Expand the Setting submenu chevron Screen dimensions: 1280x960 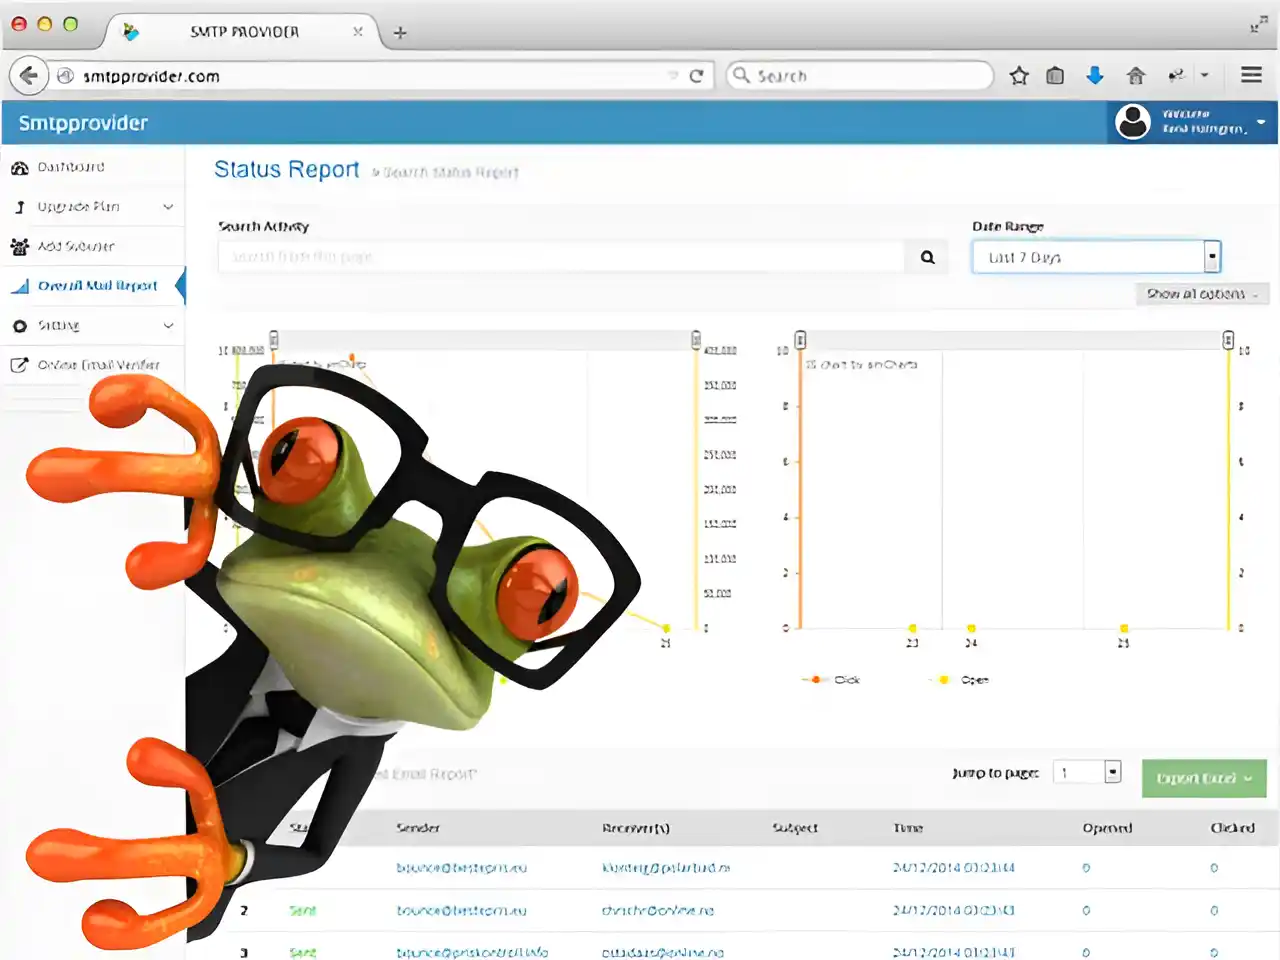coord(168,326)
